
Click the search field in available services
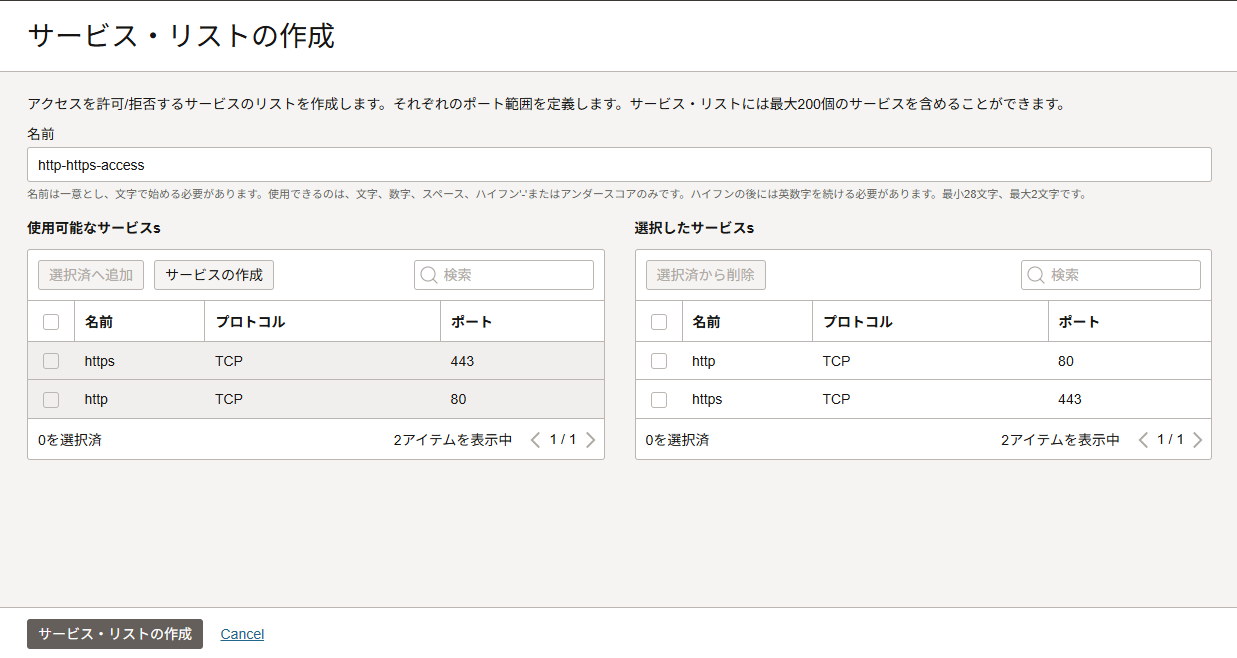[515, 275]
